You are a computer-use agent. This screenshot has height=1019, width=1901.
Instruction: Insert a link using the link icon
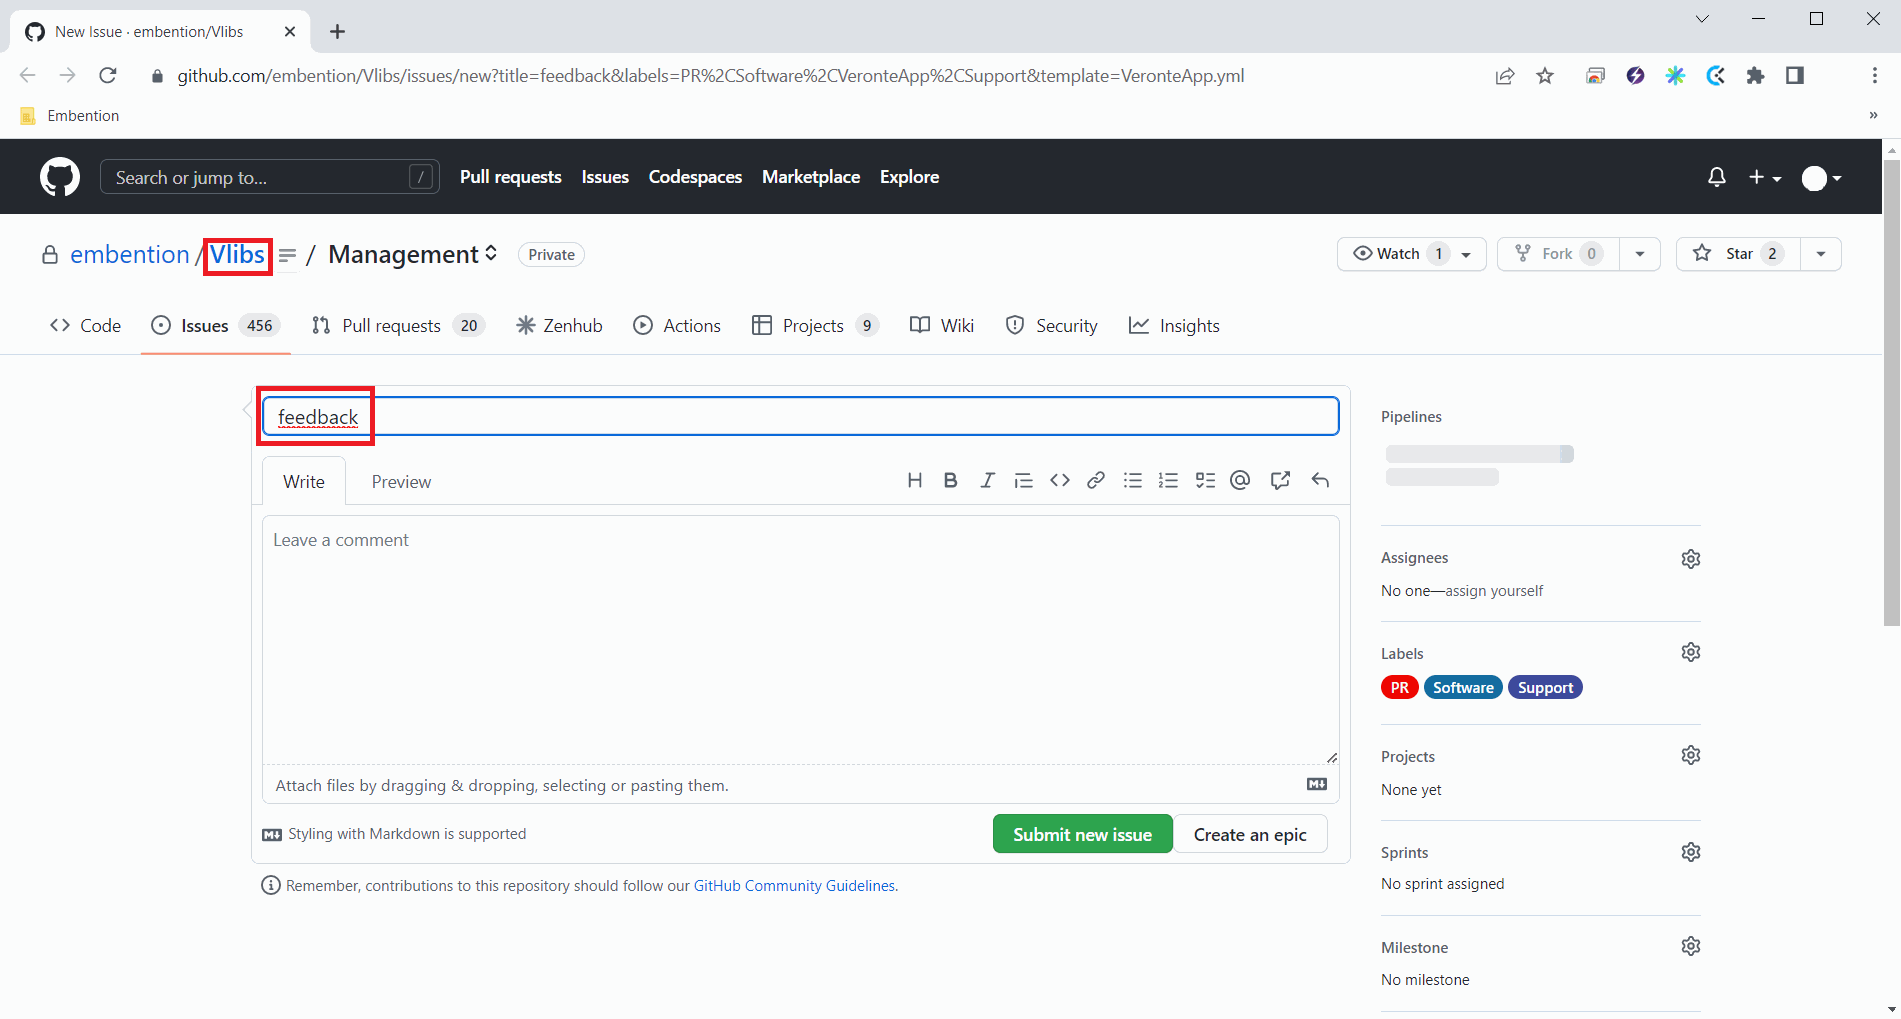pos(1096,481)
